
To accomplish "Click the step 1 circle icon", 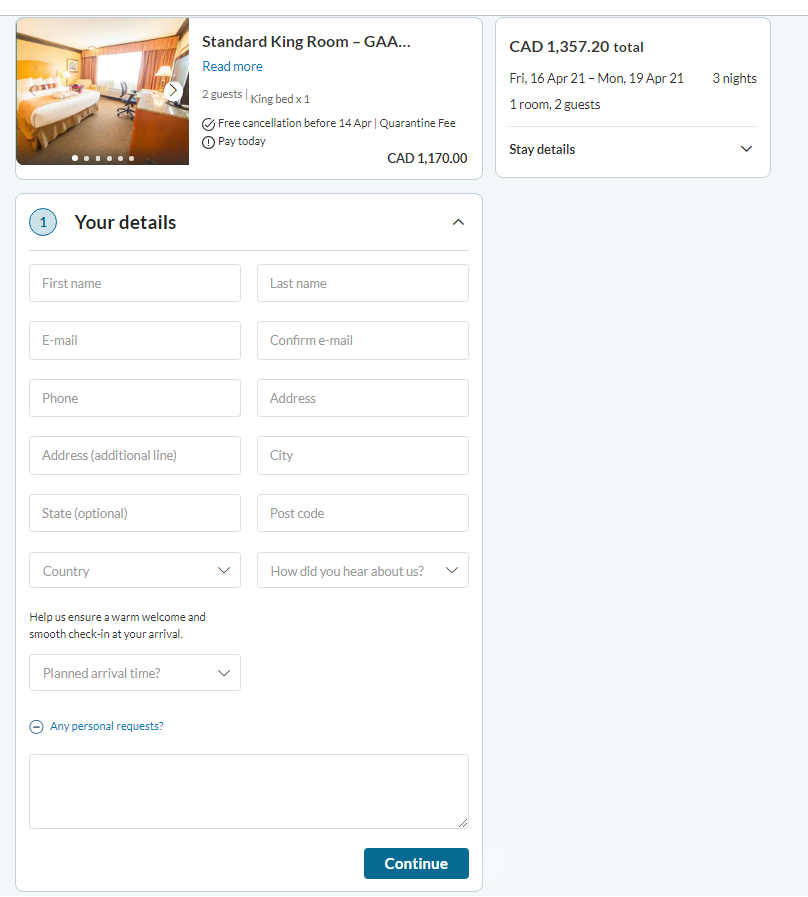I will 43,222.
